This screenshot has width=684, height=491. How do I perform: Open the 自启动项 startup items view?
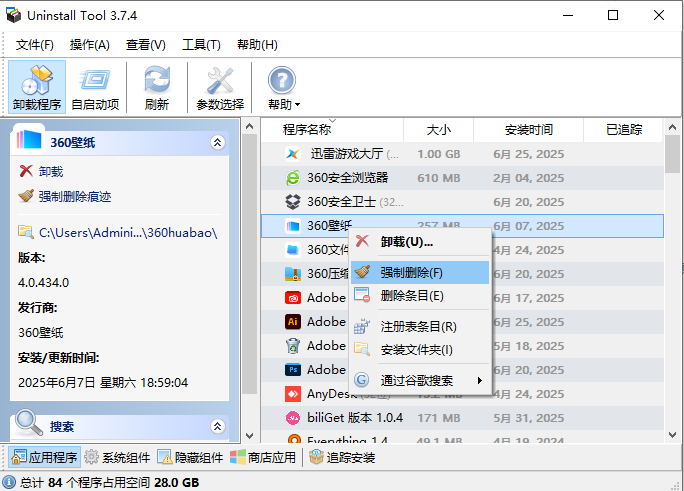[x=95, y=87]
